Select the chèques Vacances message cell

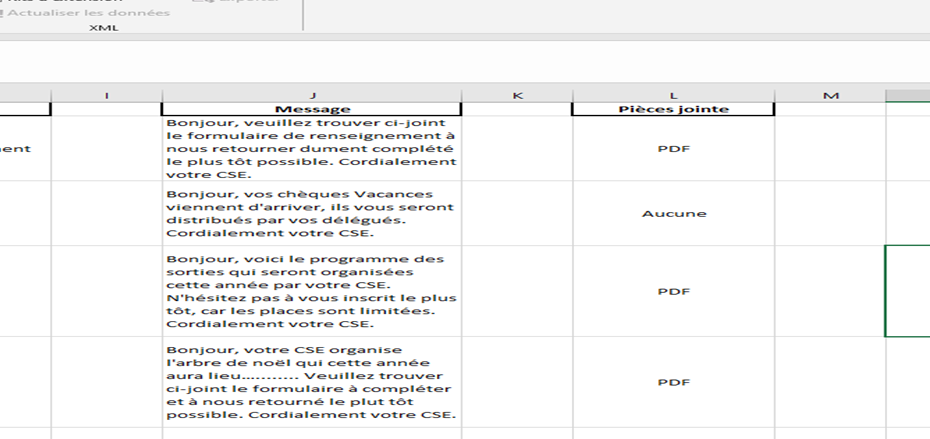312,213
